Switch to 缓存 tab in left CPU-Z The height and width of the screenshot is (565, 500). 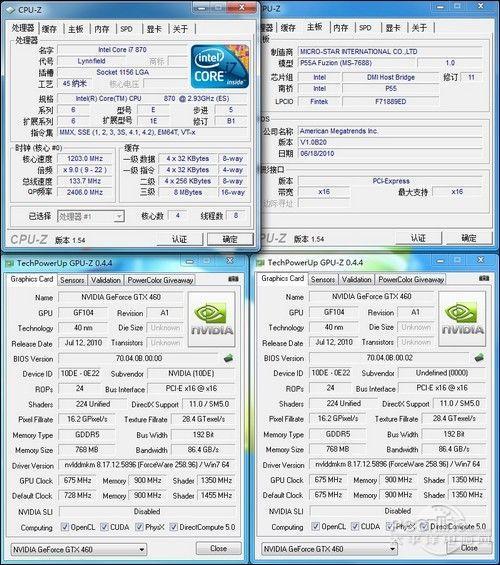(49, 29)
